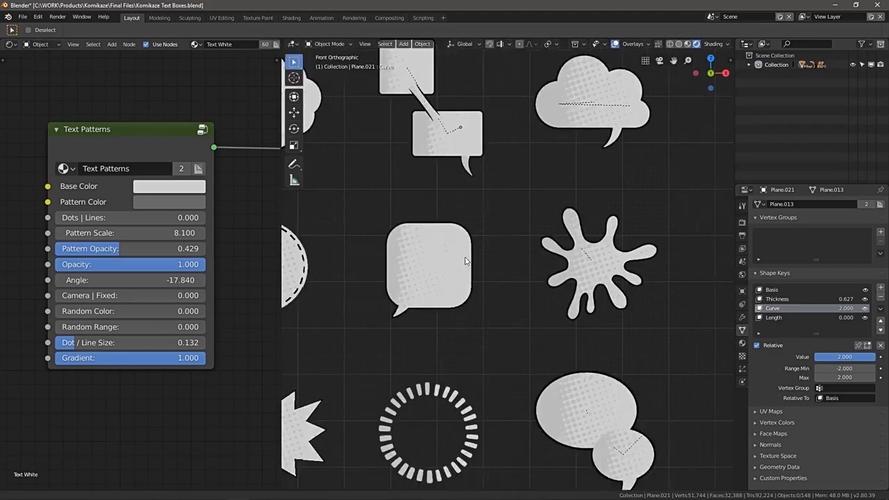Click the red X axis gizmo ball
This screenshot has width=889, height=500.
point(726,73)
